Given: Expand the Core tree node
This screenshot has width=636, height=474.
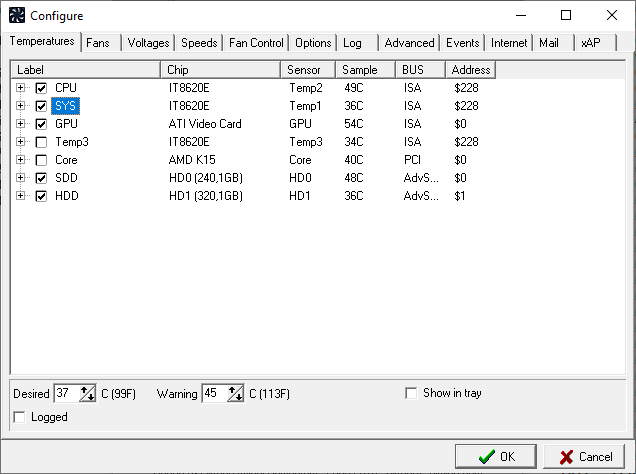Looking at the screenshot, I should 20,159.
